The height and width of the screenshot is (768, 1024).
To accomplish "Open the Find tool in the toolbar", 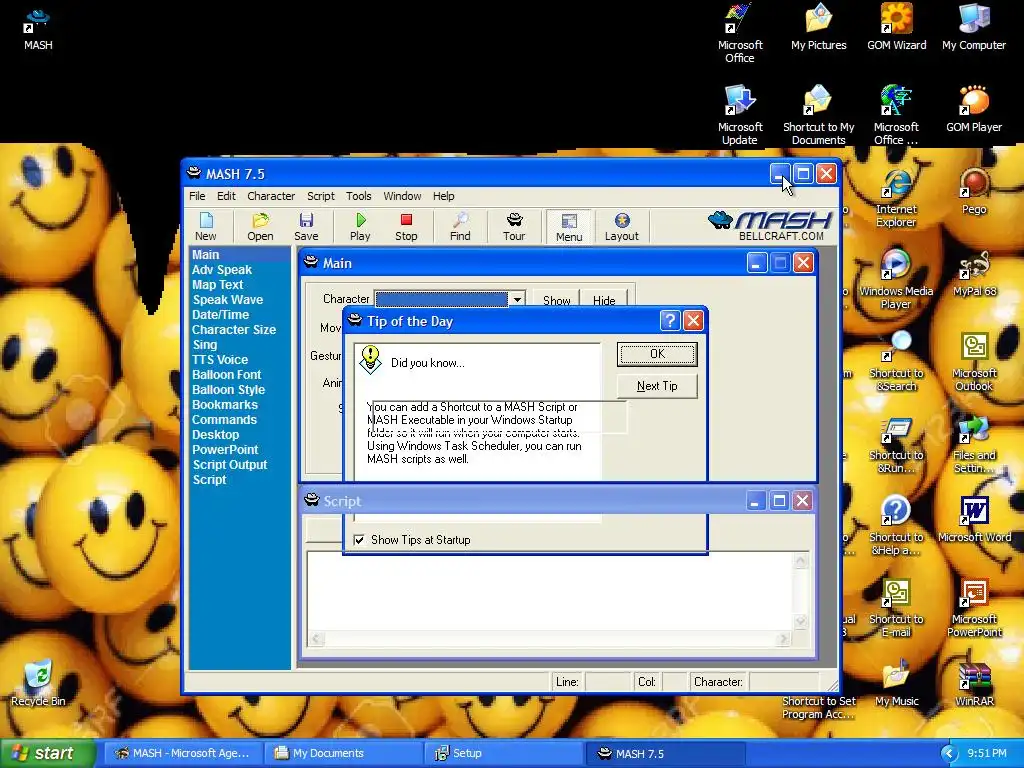I will 460,227.
